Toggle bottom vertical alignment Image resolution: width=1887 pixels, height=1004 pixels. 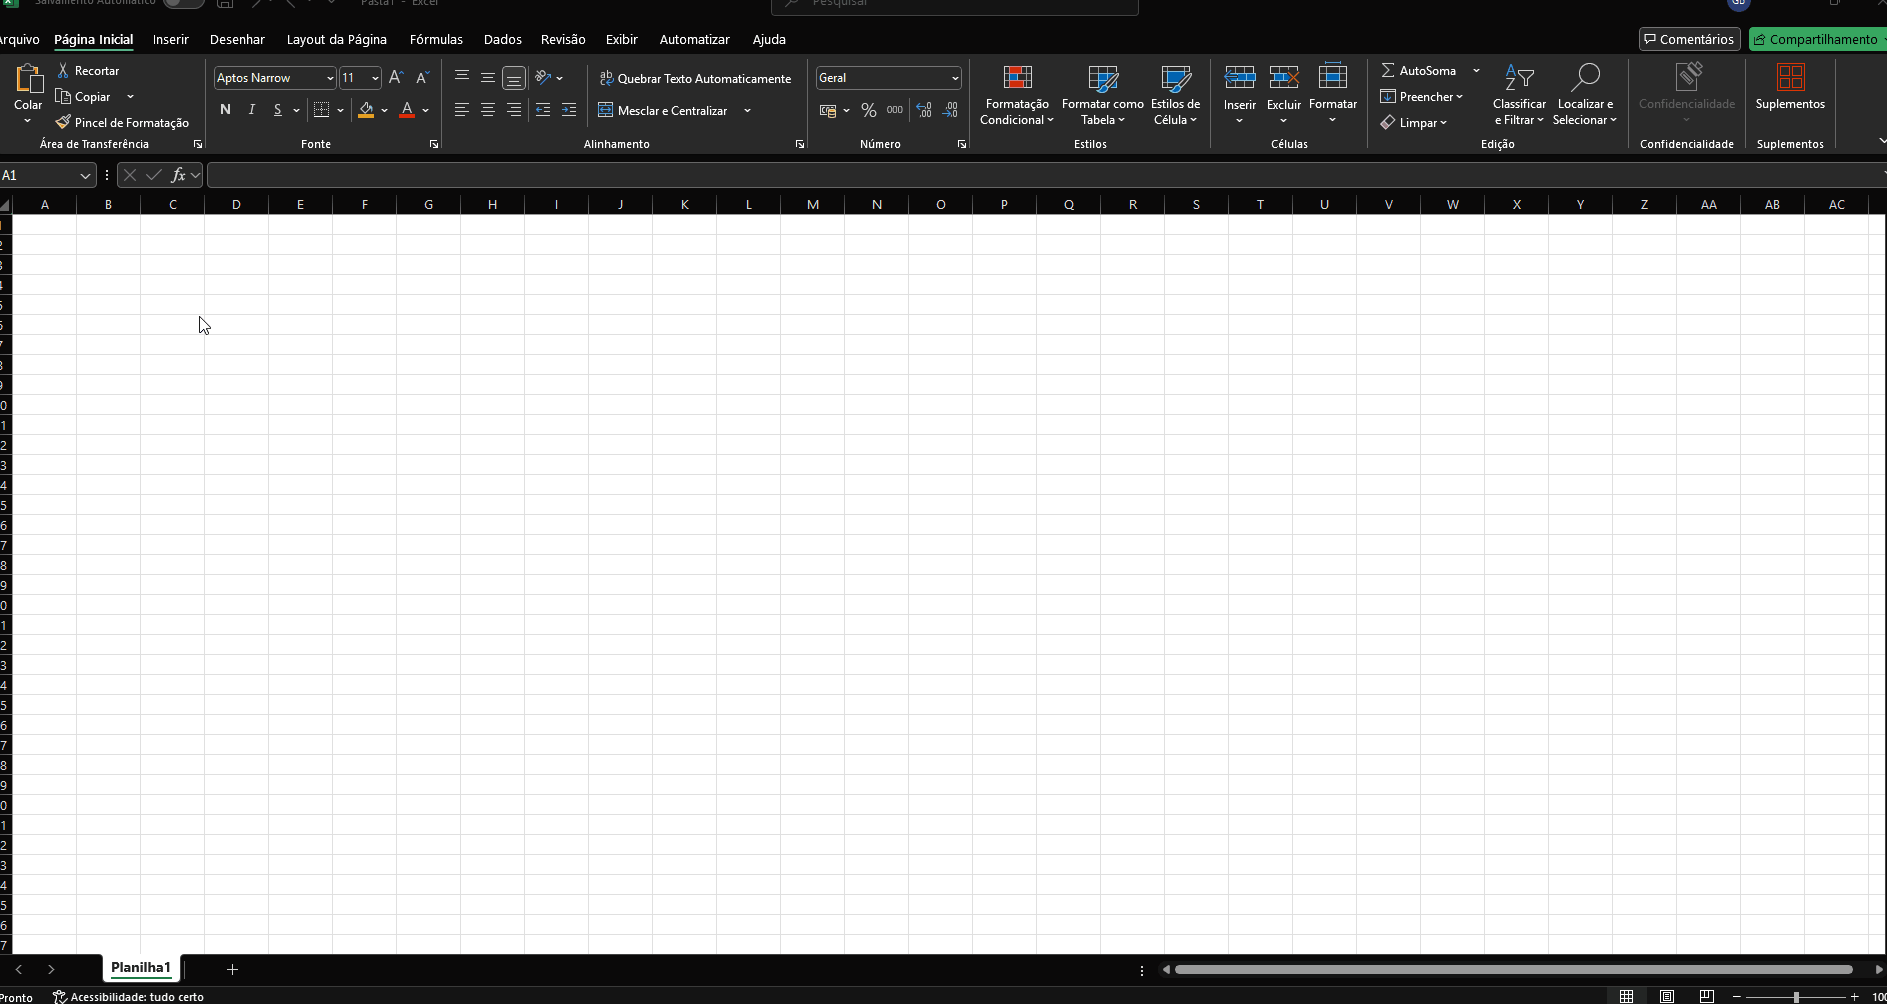pyautogui.click(x=513, y=78)
